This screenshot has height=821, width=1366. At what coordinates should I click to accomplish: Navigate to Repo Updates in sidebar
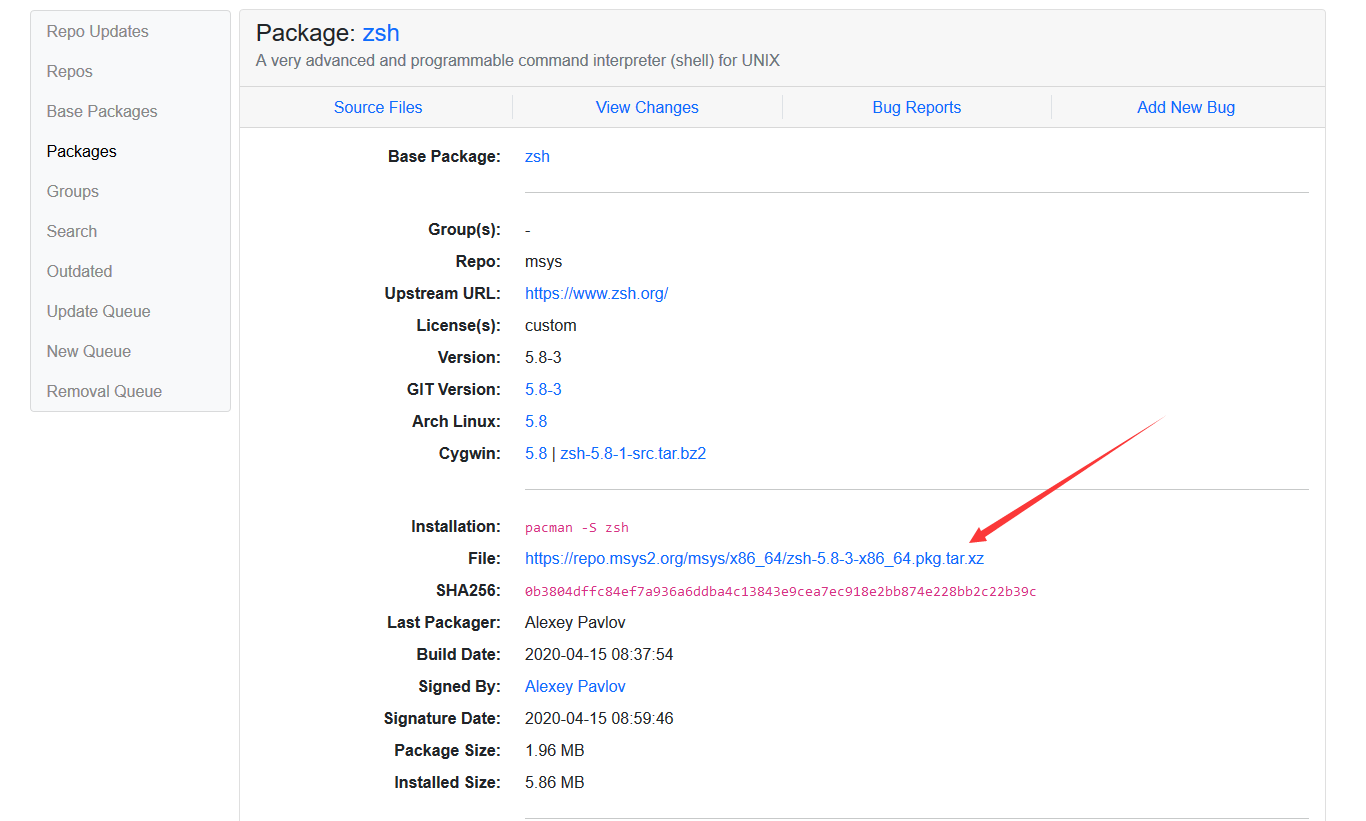pyautogui.click(x=97, y=31)
